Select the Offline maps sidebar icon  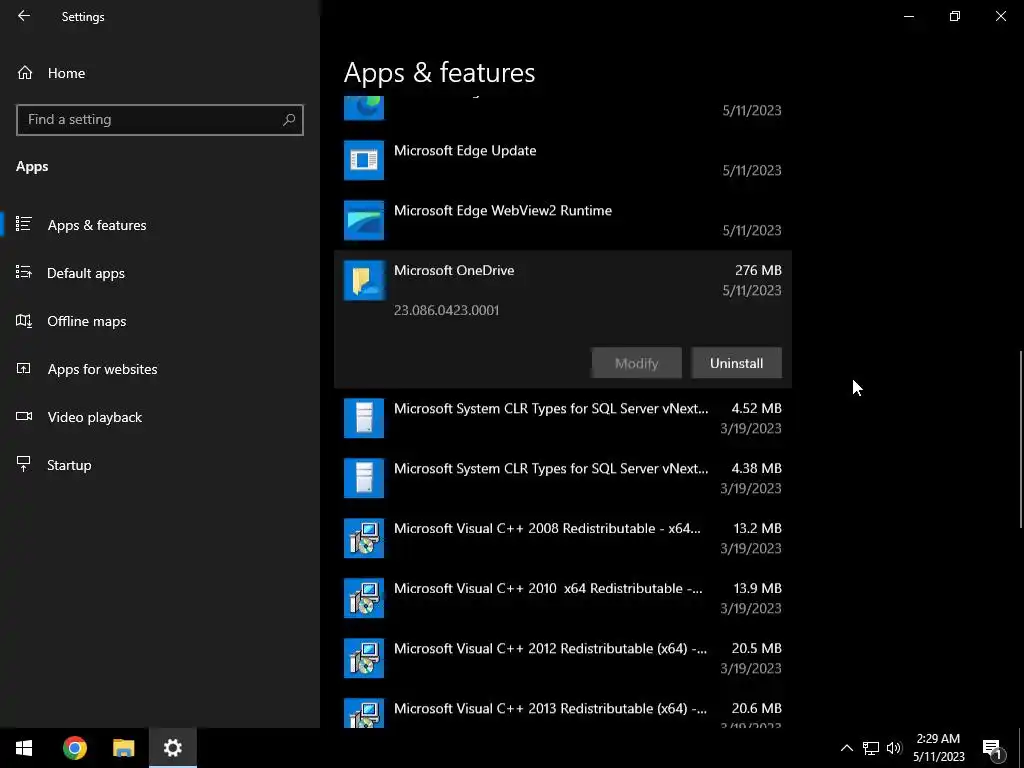24,321
